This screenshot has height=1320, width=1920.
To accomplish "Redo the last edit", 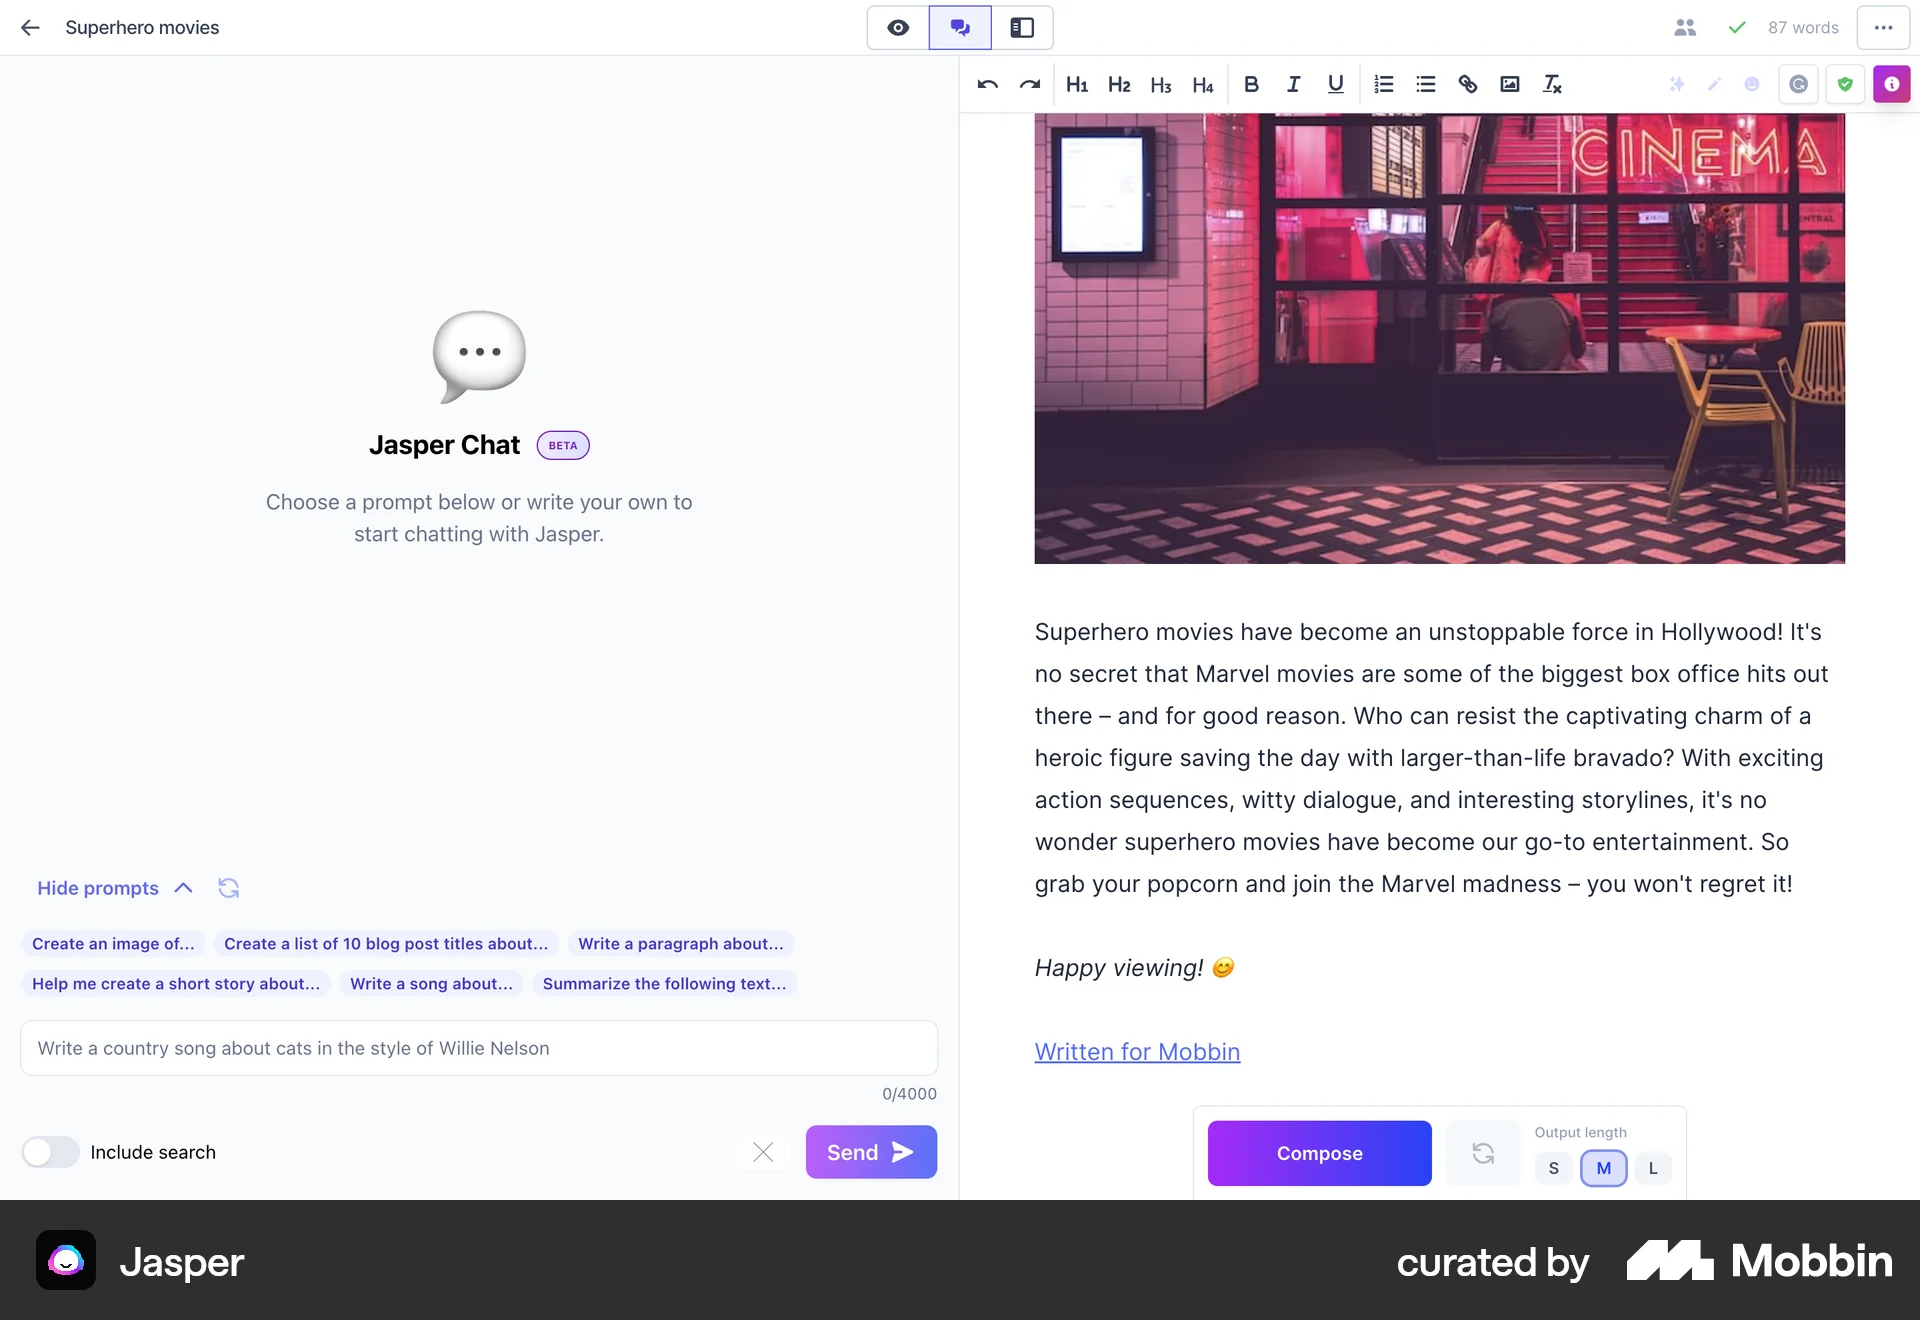I will coord(1030,84).
